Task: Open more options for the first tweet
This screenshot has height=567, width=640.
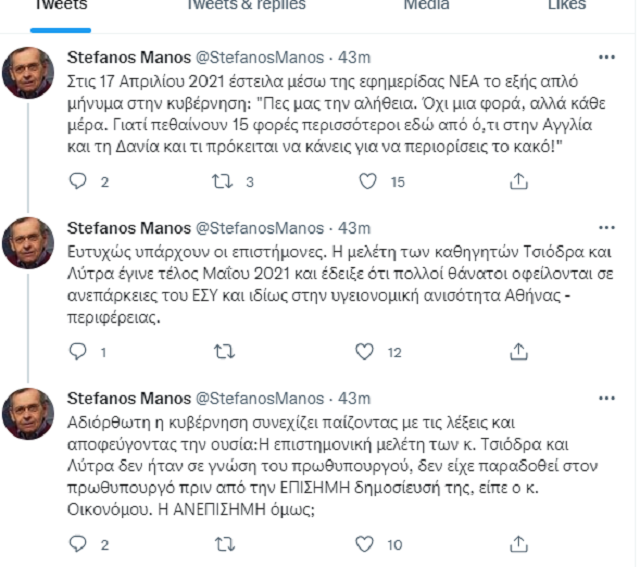Action: coord(606,57)
